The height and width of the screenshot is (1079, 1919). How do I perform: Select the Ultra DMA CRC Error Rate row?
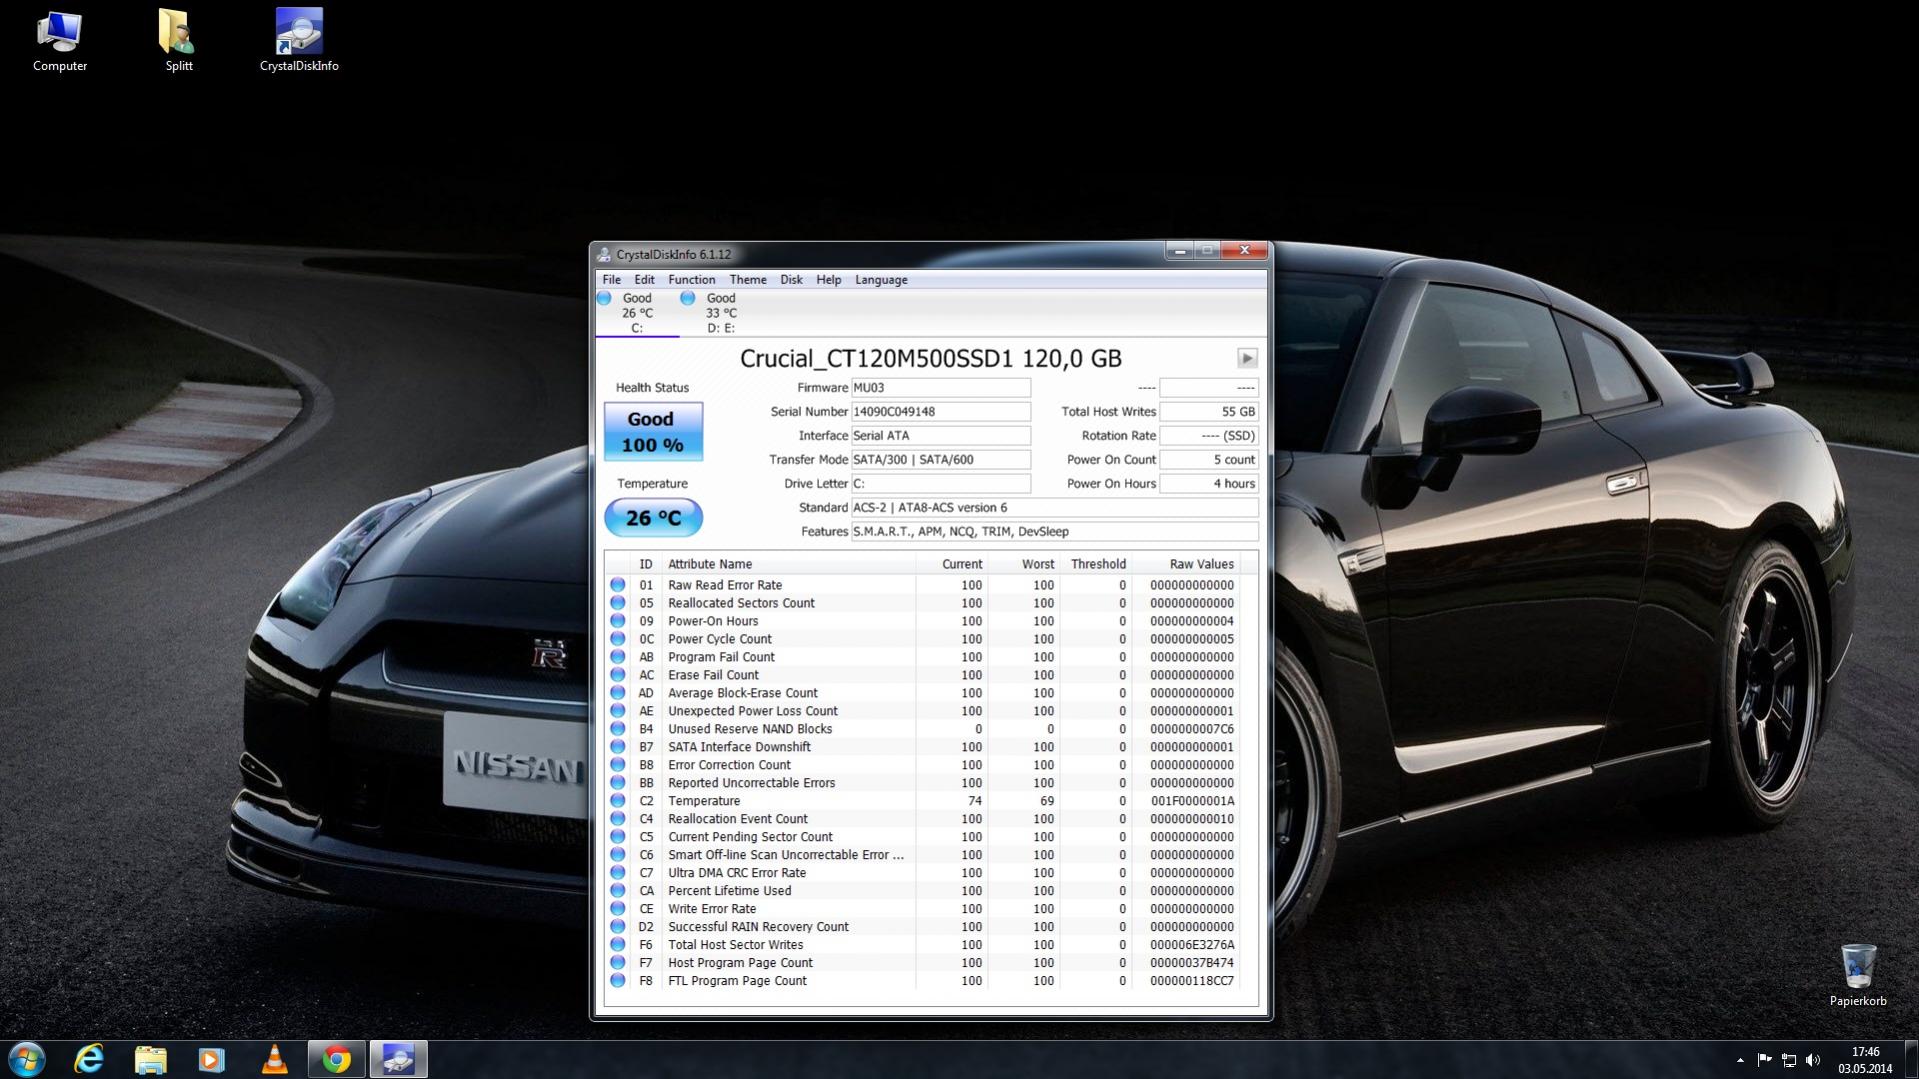[922, 873]
